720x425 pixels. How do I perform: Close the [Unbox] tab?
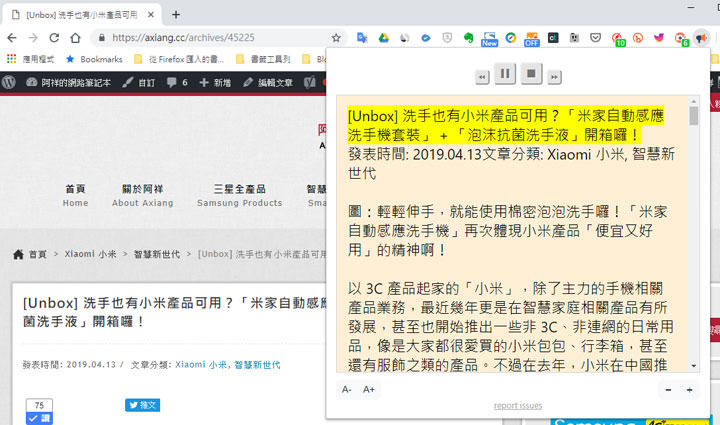[151, 15]
